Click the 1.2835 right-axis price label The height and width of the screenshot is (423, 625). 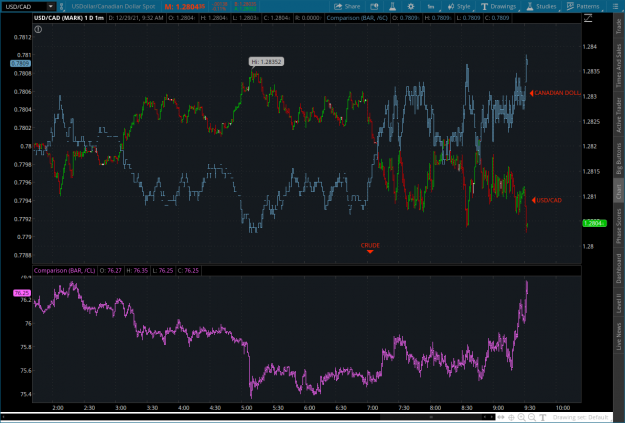coord(592,71)
